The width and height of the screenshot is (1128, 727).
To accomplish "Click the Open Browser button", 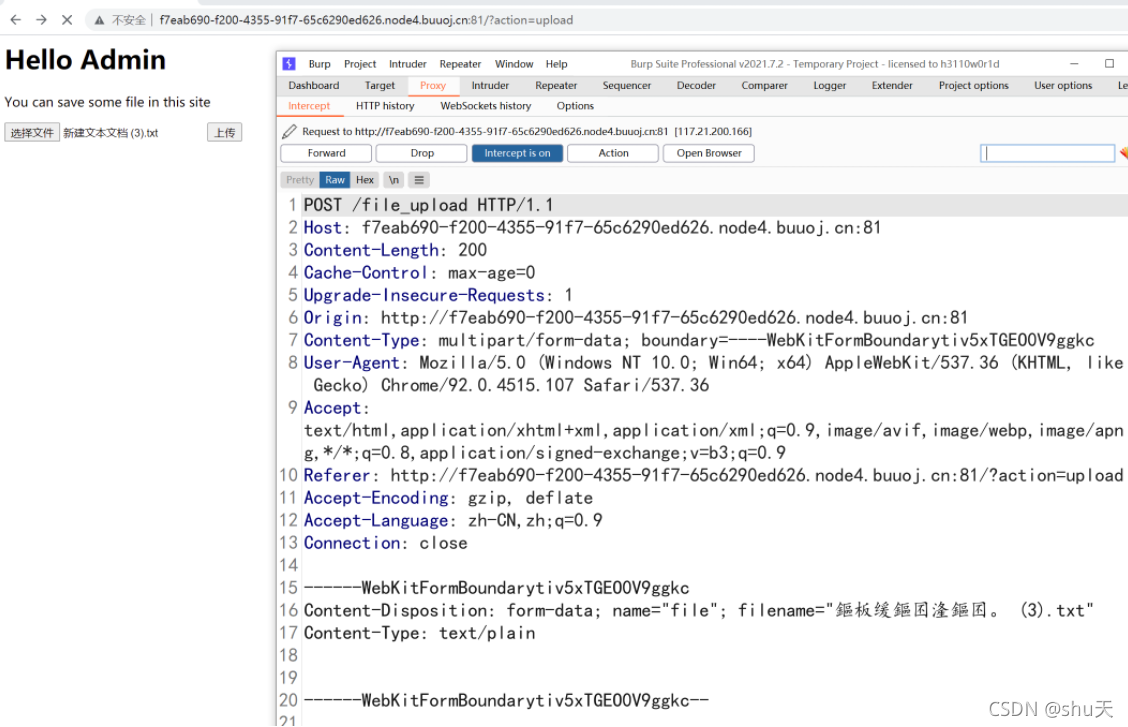I will 709,153.
